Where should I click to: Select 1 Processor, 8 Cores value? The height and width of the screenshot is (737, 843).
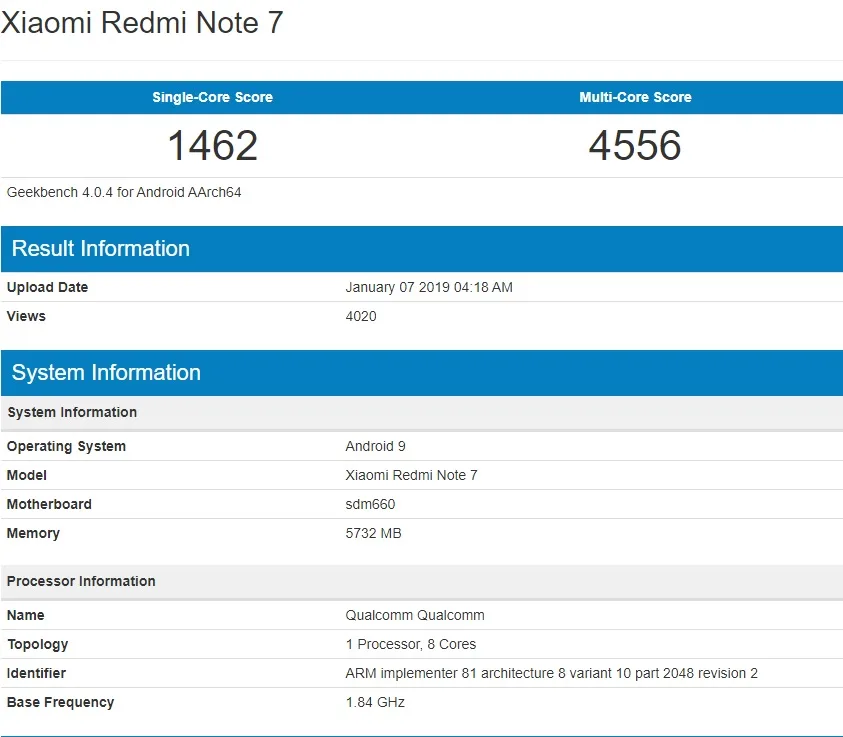pos(411,644)
